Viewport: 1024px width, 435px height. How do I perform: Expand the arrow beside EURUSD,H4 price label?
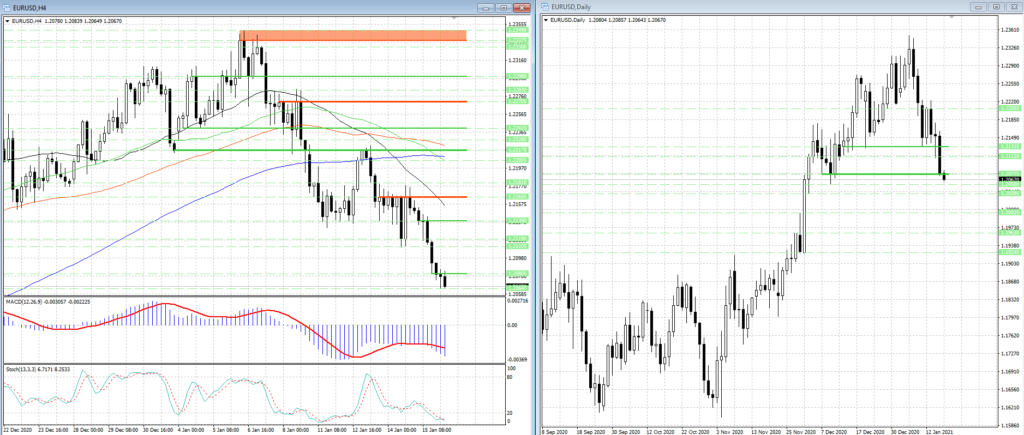pos(7,21)
